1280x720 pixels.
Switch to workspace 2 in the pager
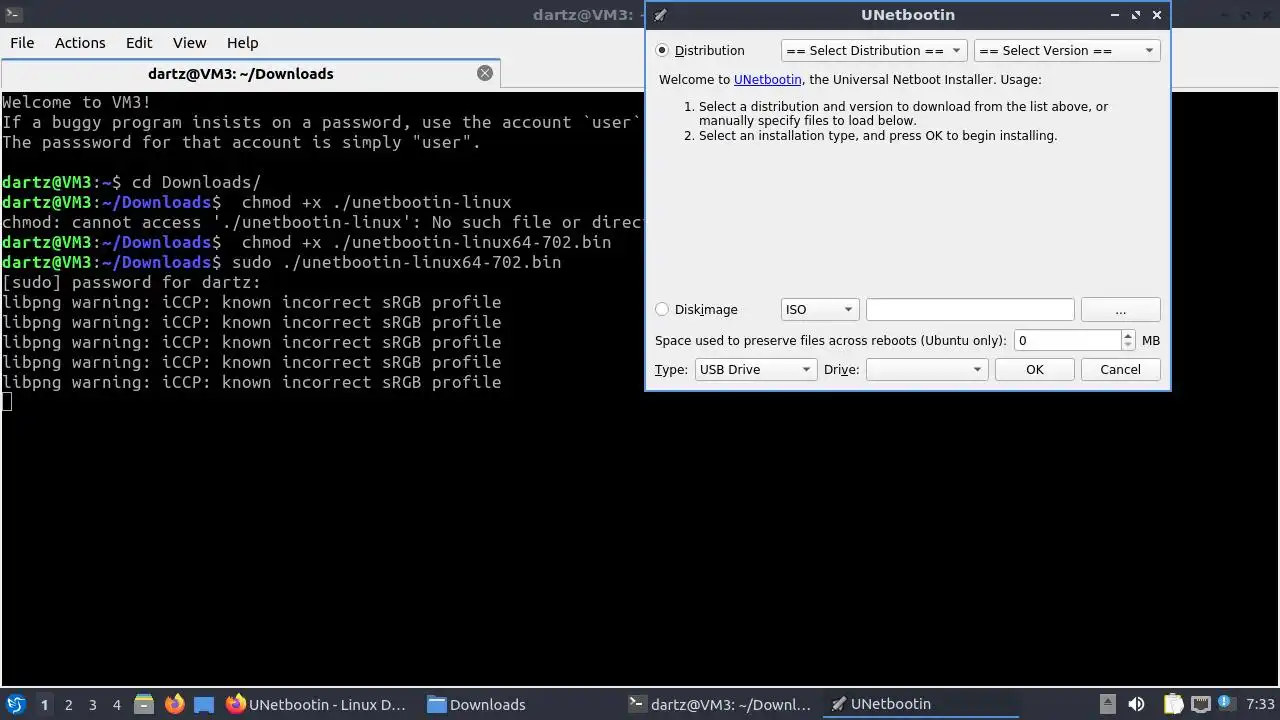coord(68,704)
